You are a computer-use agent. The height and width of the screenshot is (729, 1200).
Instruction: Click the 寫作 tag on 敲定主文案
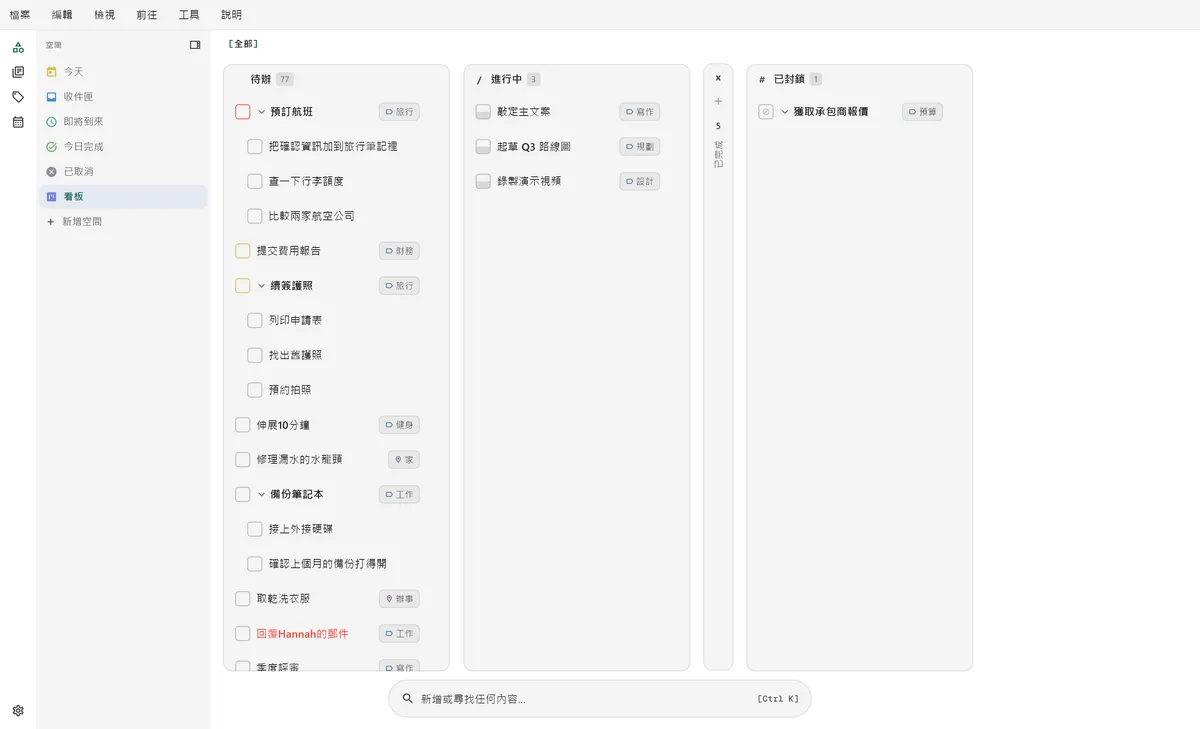pos(640,112)
